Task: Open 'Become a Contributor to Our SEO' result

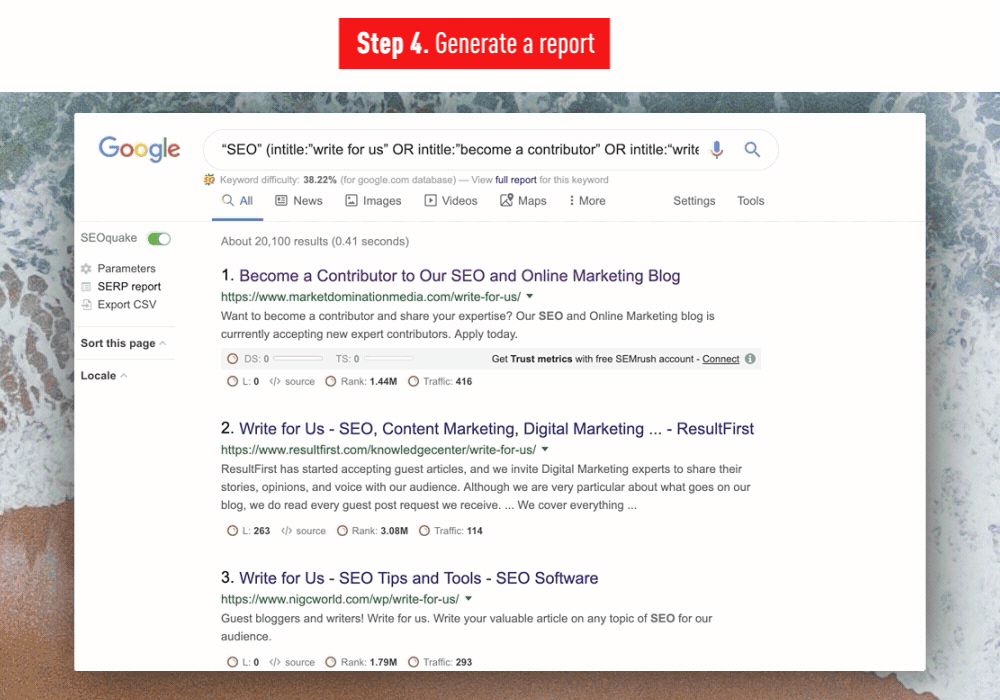Action: 459,275
